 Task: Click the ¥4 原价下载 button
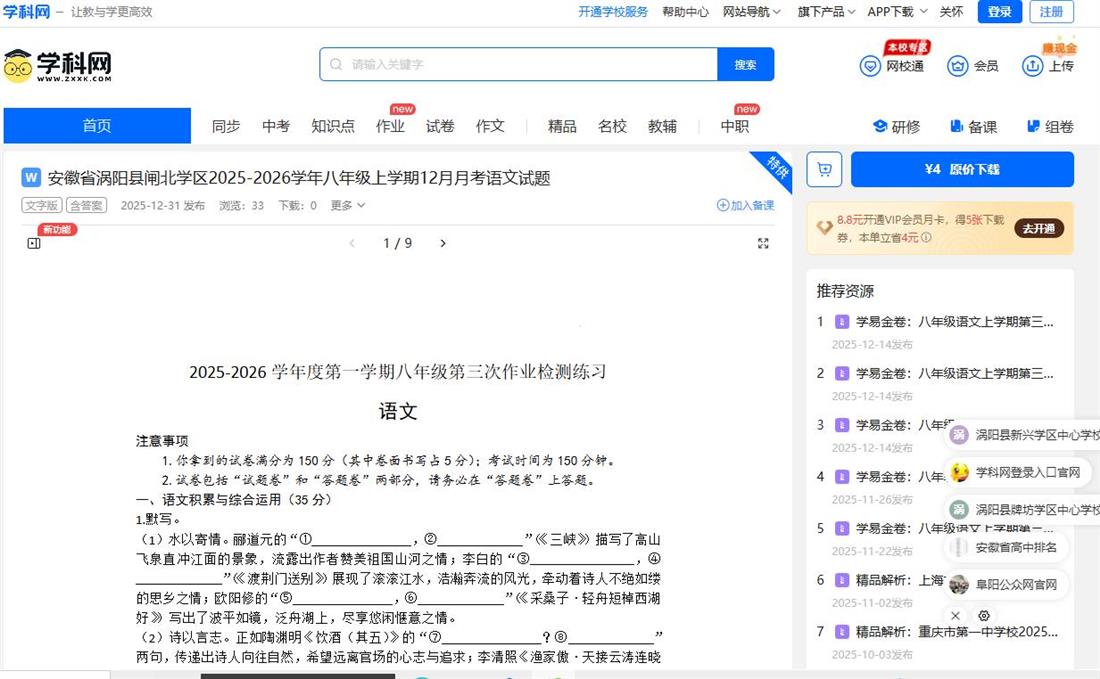(961, 169)
